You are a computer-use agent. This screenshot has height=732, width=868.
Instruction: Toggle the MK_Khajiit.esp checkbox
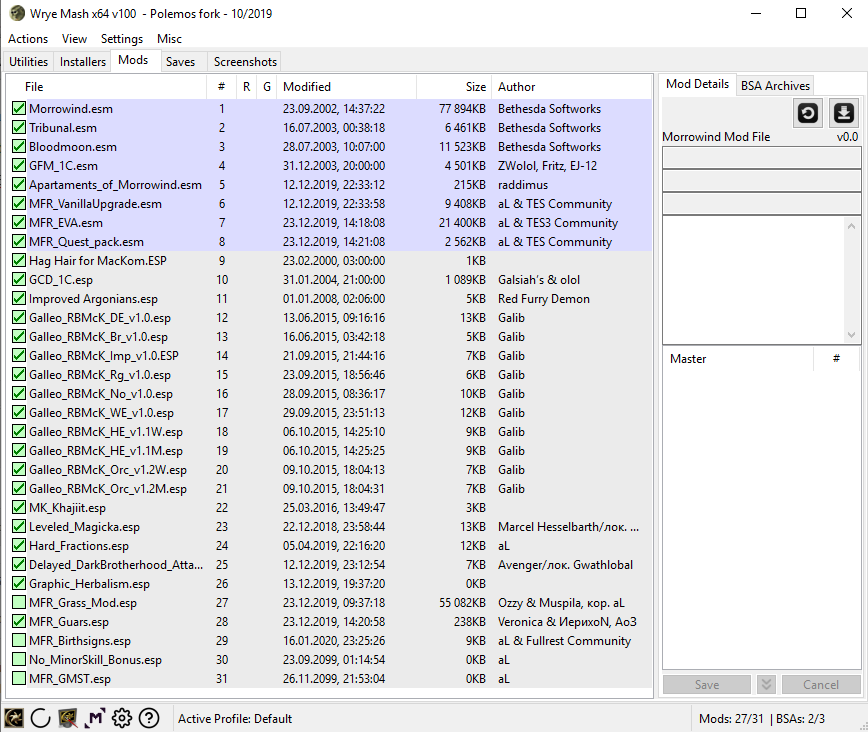coord(19,508)
